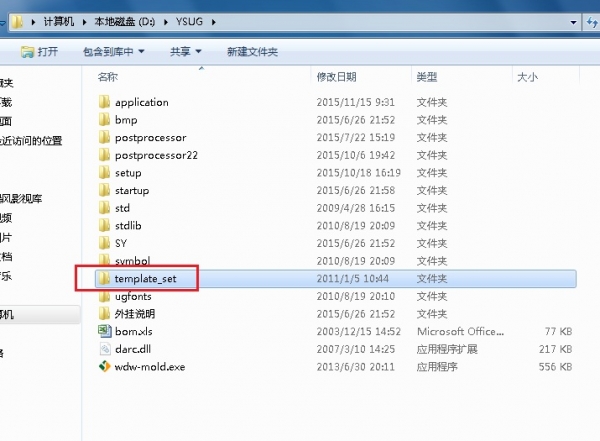
Task: Select the ugfonts folder icon
Action: pyautogui.click(x=104, y=296)
